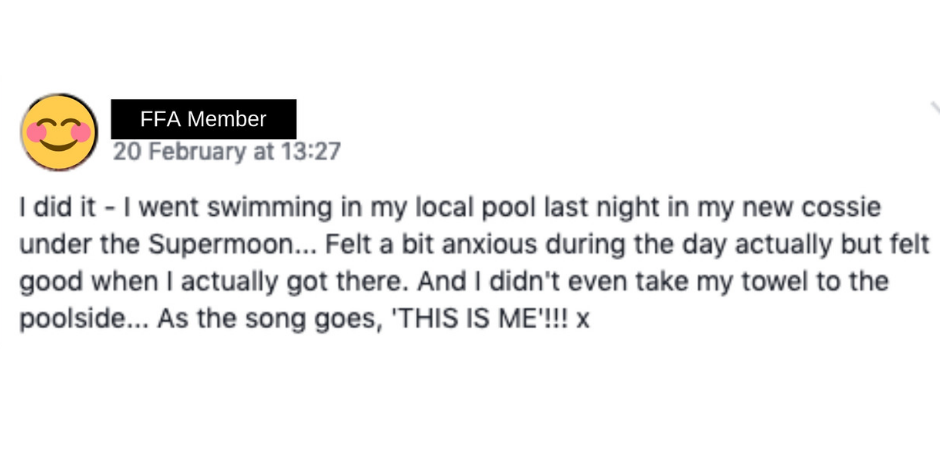Click the 'THIS IS ME' song quote
940x450 pixels.
(x=466, y=319)
